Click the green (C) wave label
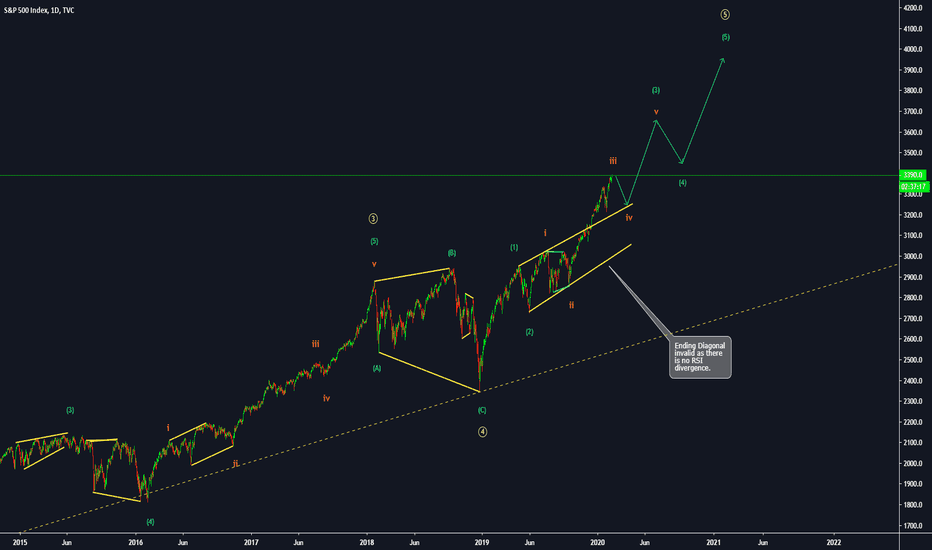This screenshot has width=932, height=550. pos(482,410)
